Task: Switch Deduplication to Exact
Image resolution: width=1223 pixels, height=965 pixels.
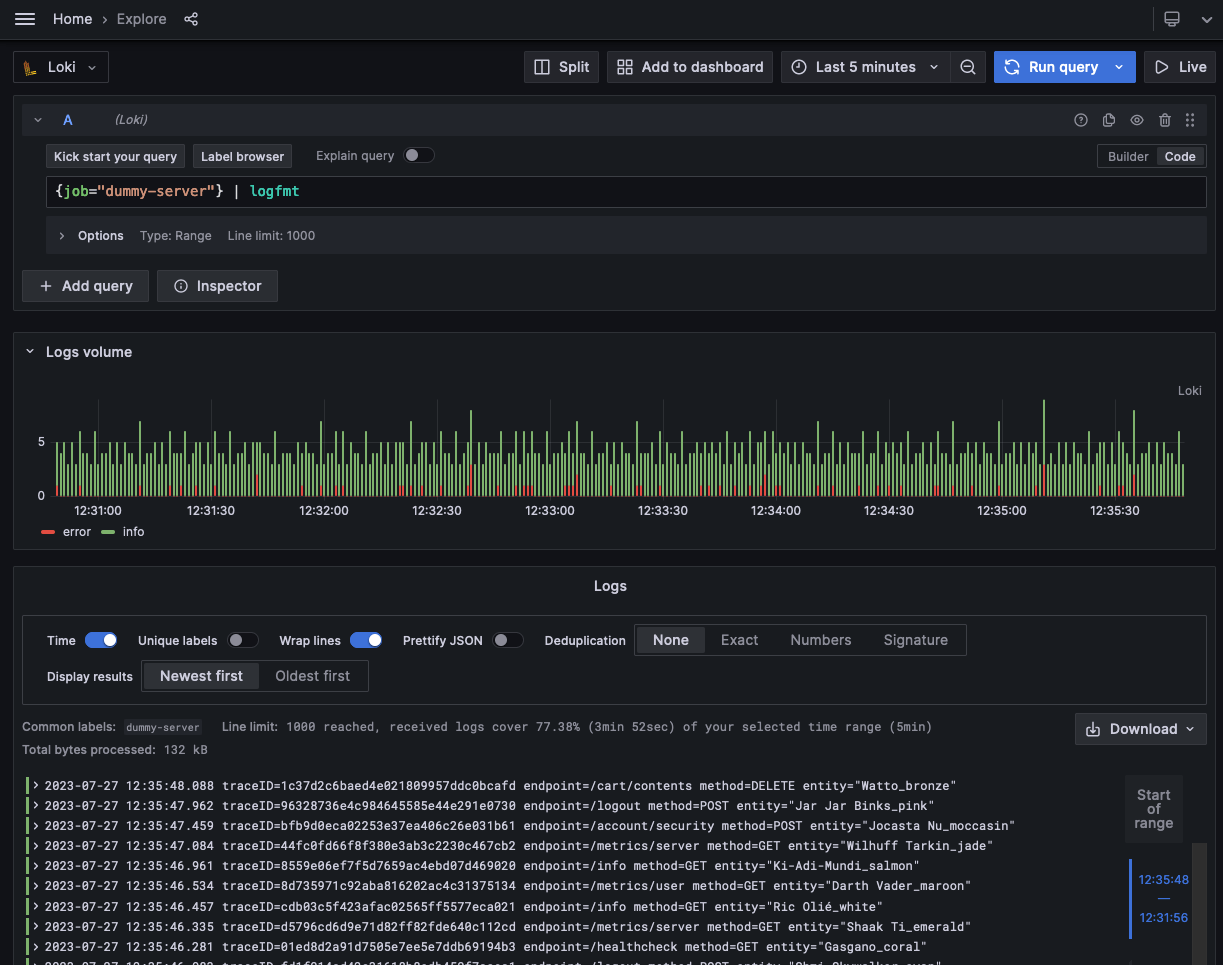Action: point(739,640)
